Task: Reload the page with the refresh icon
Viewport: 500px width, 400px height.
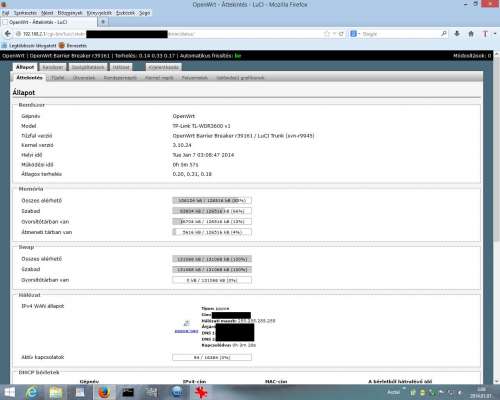Action: (x=341, y=34)
